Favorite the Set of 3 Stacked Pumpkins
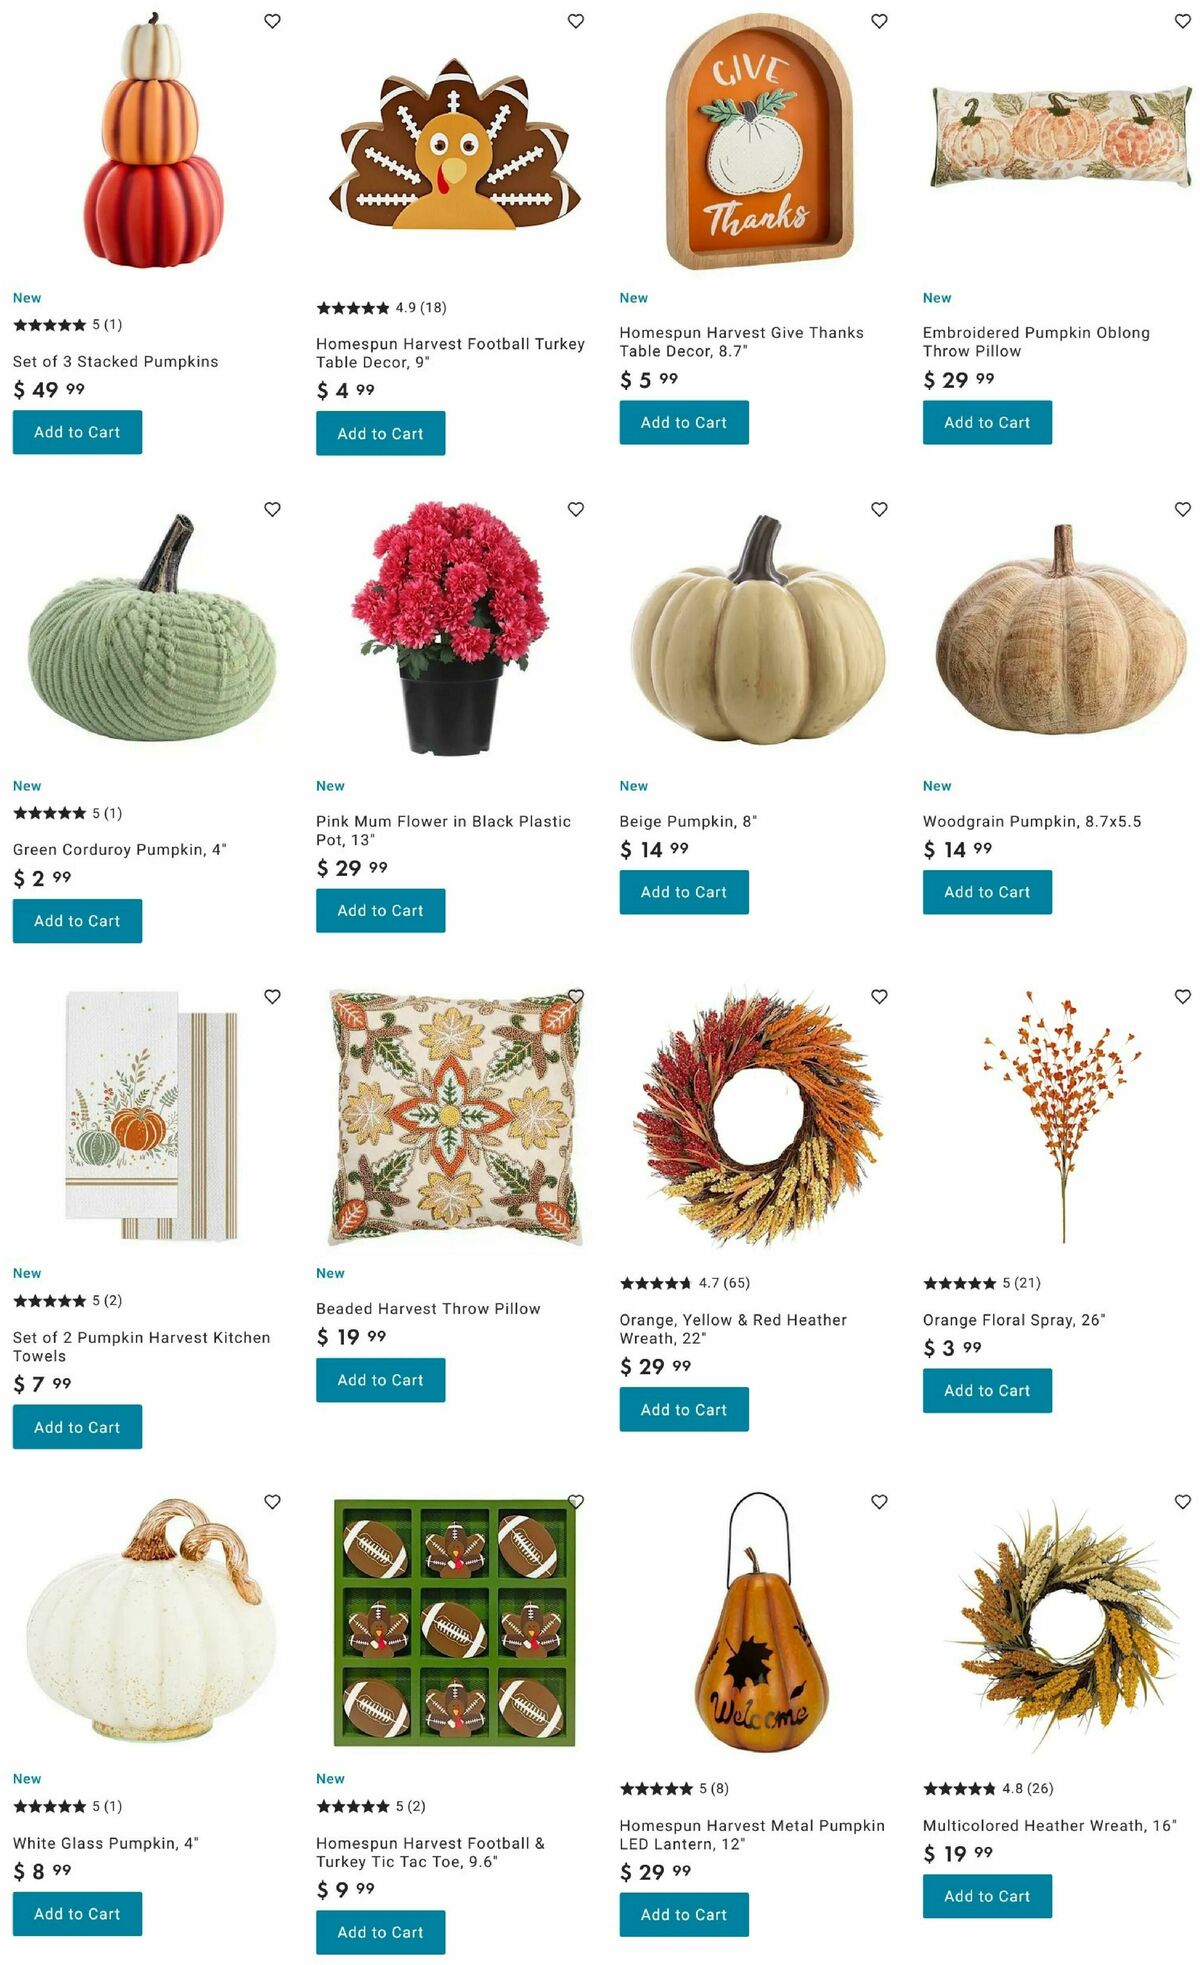 coord(272,21)
